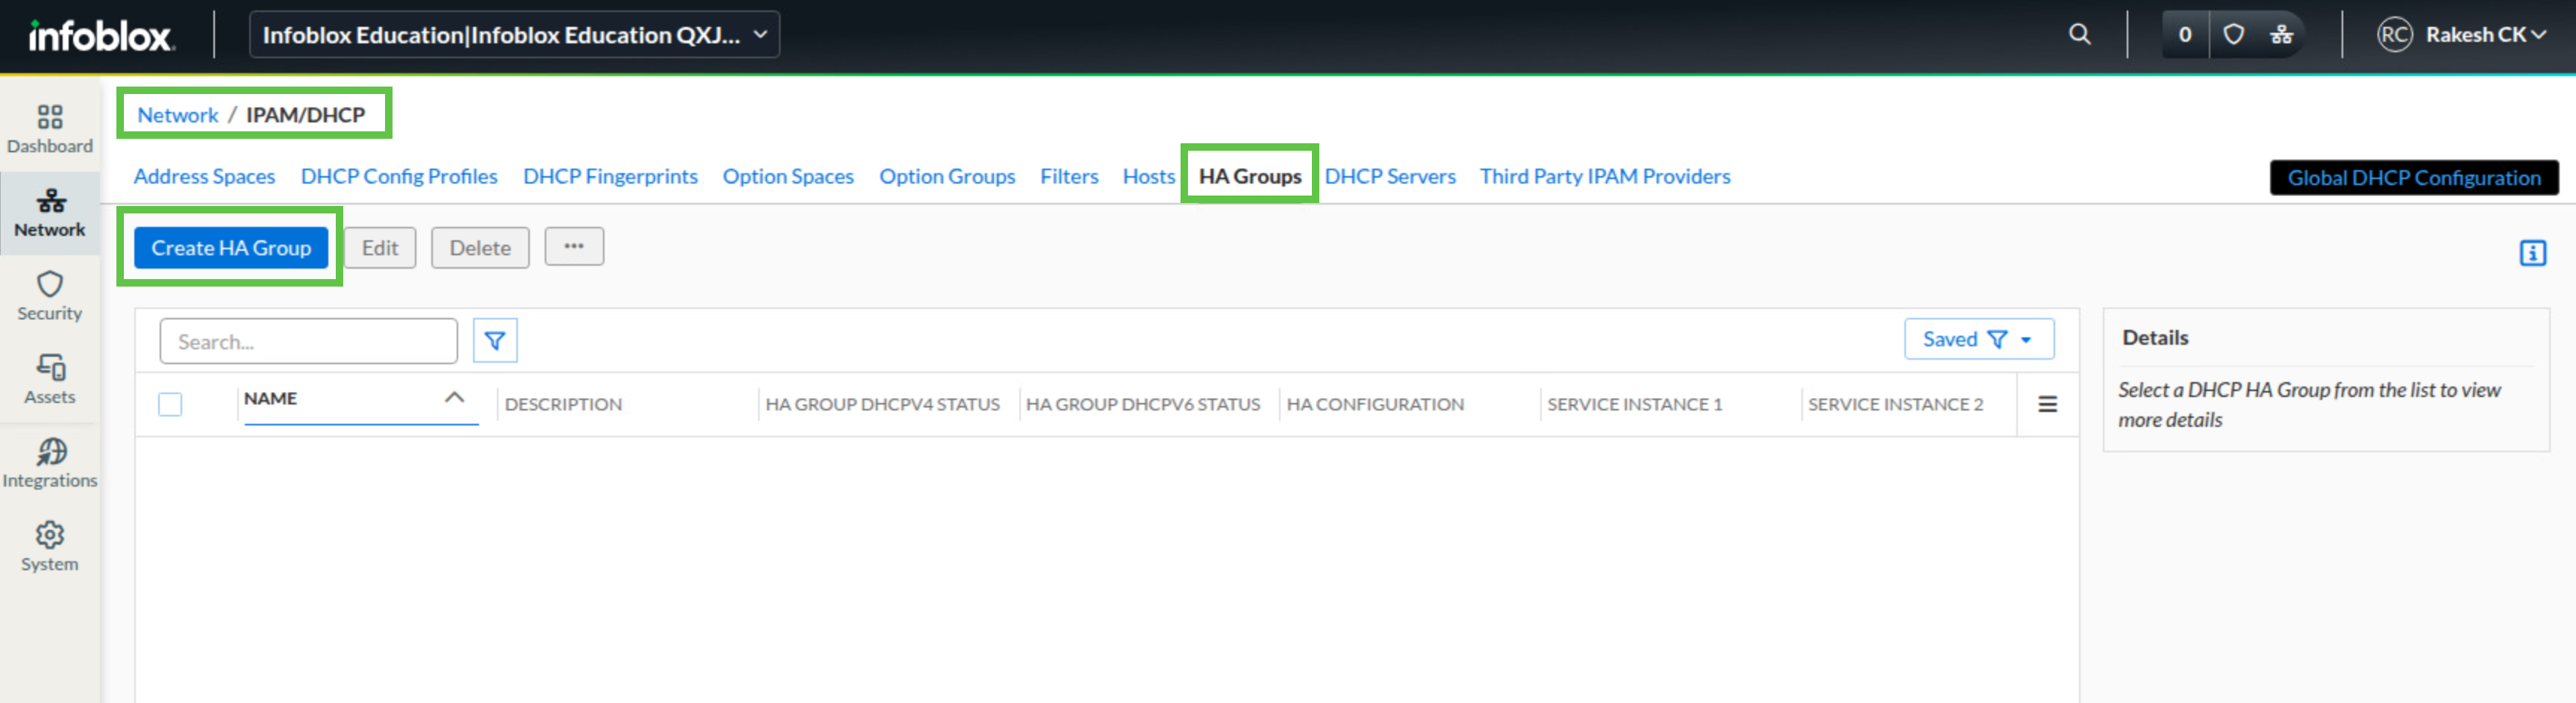
Task: Open the table filter funnel icon
Action: click(x=495, y=341)
